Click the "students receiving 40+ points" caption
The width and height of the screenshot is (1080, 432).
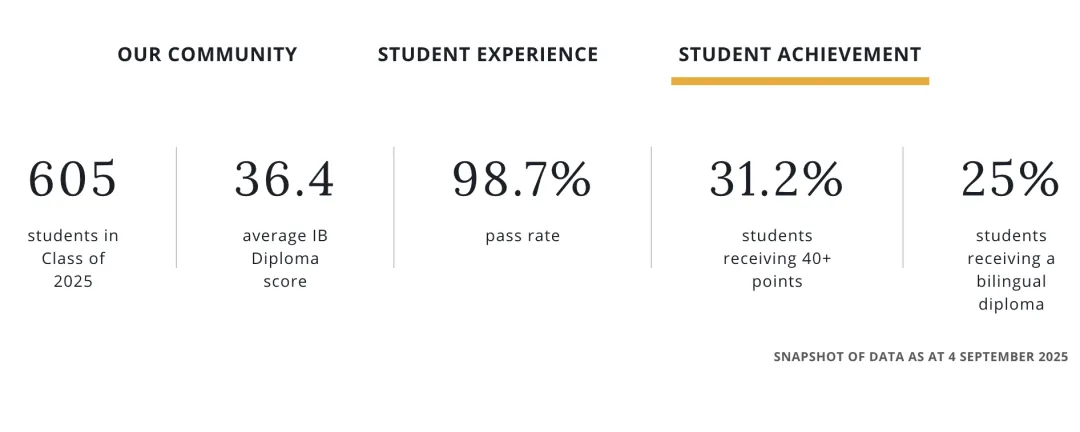777,259
